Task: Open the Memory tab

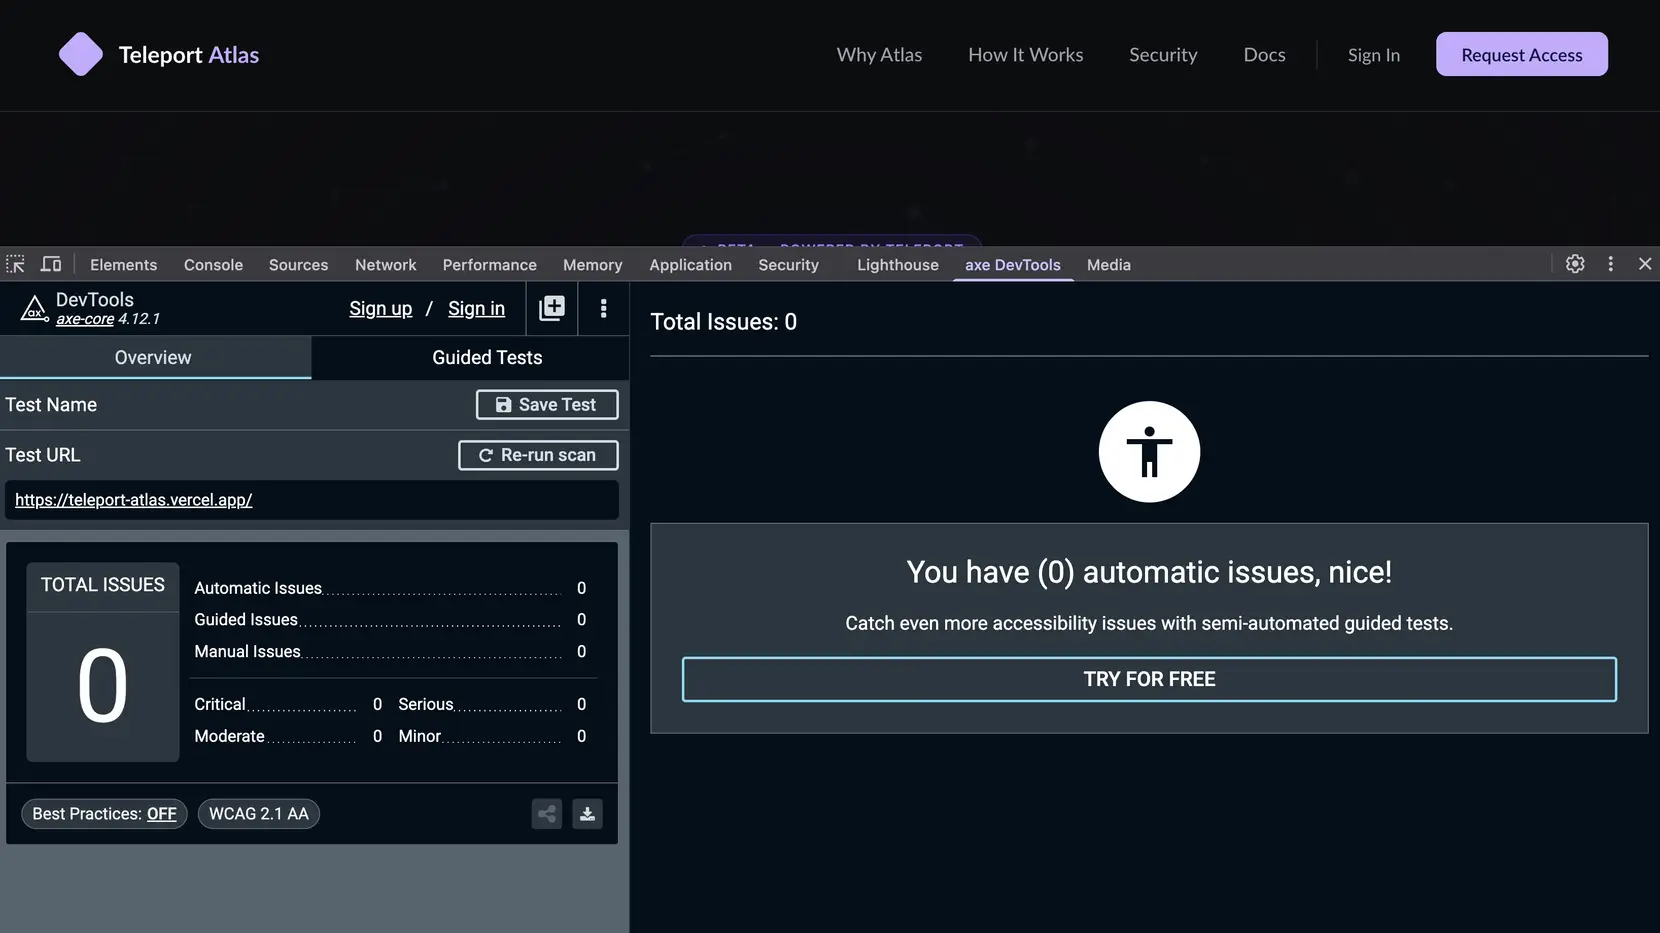Action: click(592, 265)
